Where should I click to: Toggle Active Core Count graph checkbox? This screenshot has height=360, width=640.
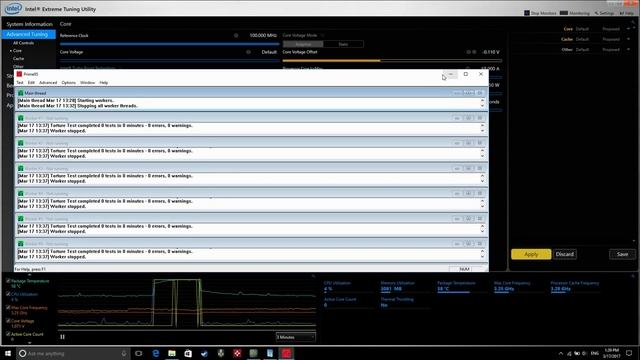[x=8, y=334]
